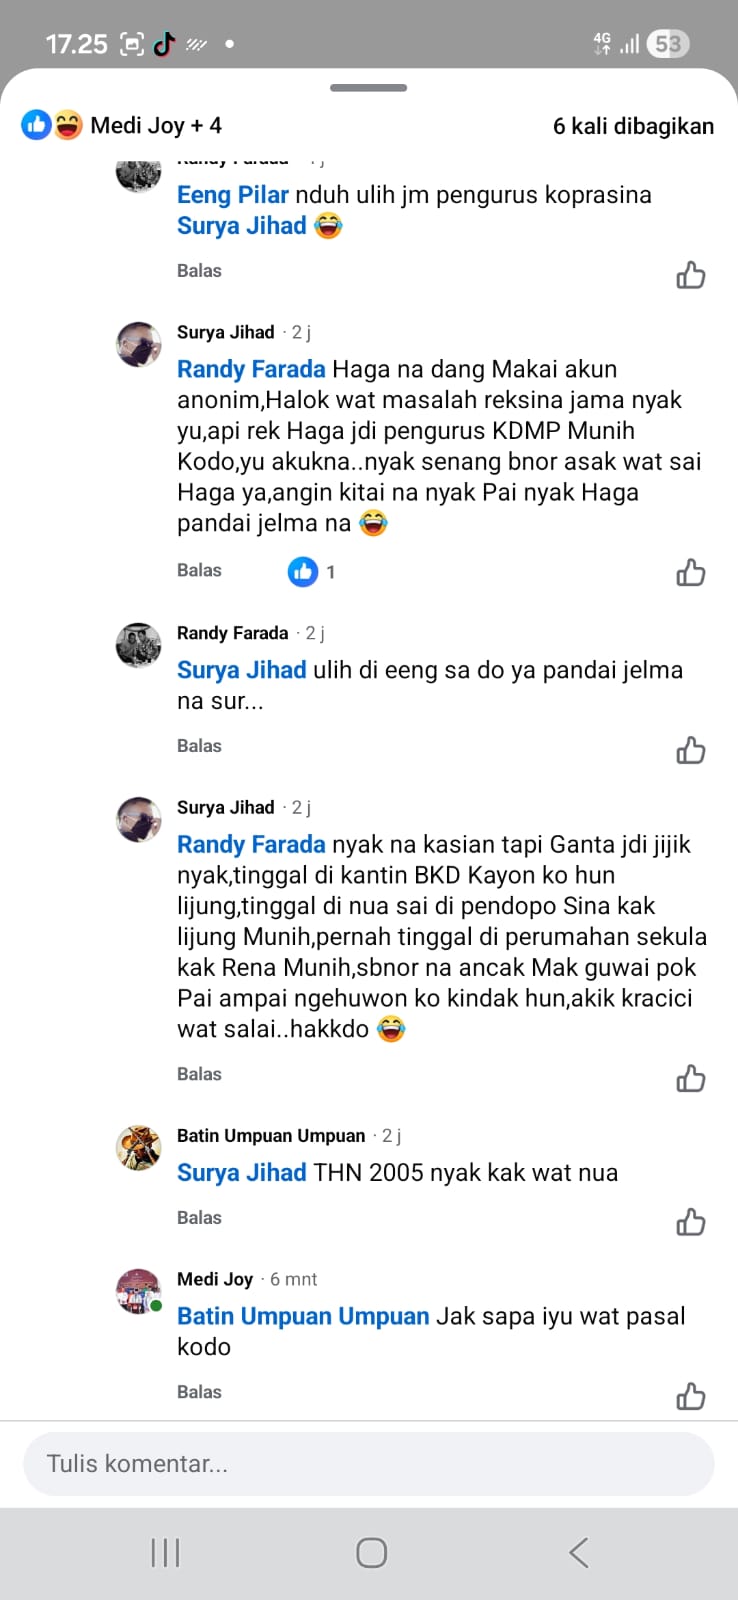Tap the 'Tulis komentar...' input field
Viewport: 738px width, 1600px height.
(368, 1464)
